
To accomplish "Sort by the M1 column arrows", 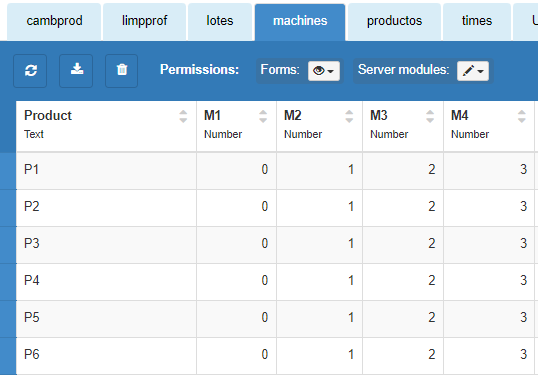I will 263,116.
